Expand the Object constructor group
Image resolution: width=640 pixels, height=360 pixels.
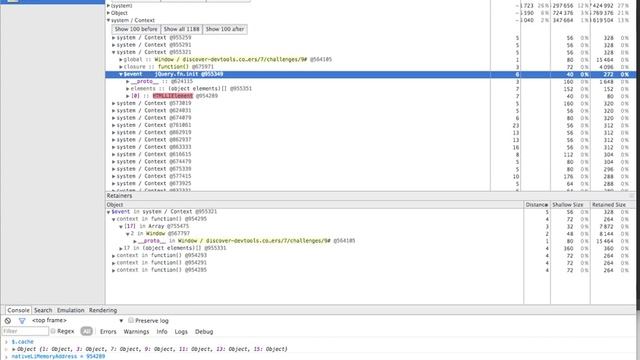coord(109,13)
